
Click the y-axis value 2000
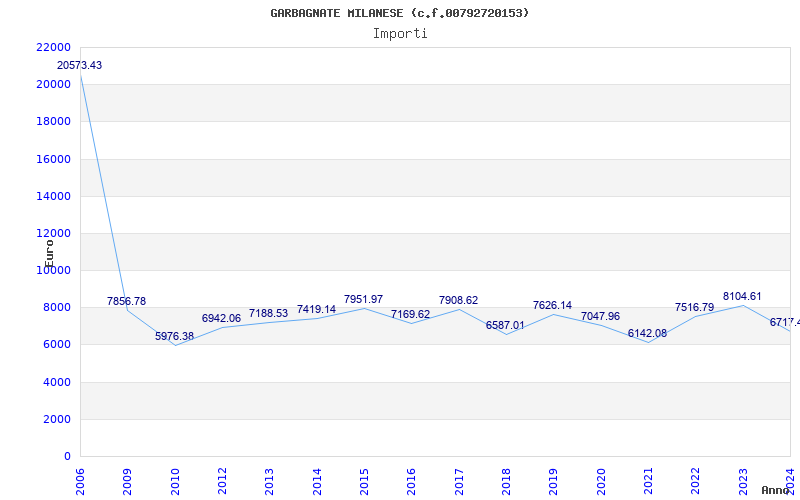pos(56,419)
